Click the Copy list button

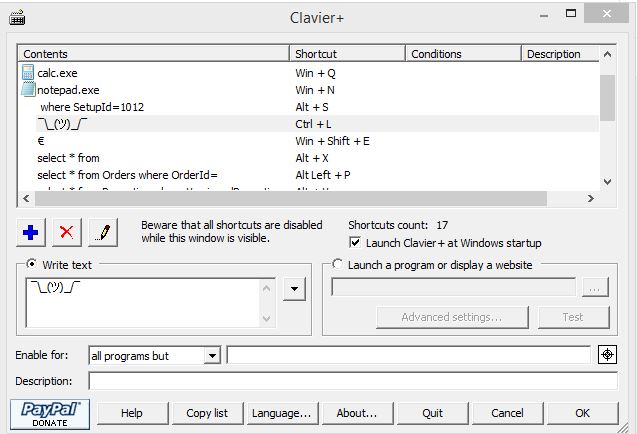point(207,413)
